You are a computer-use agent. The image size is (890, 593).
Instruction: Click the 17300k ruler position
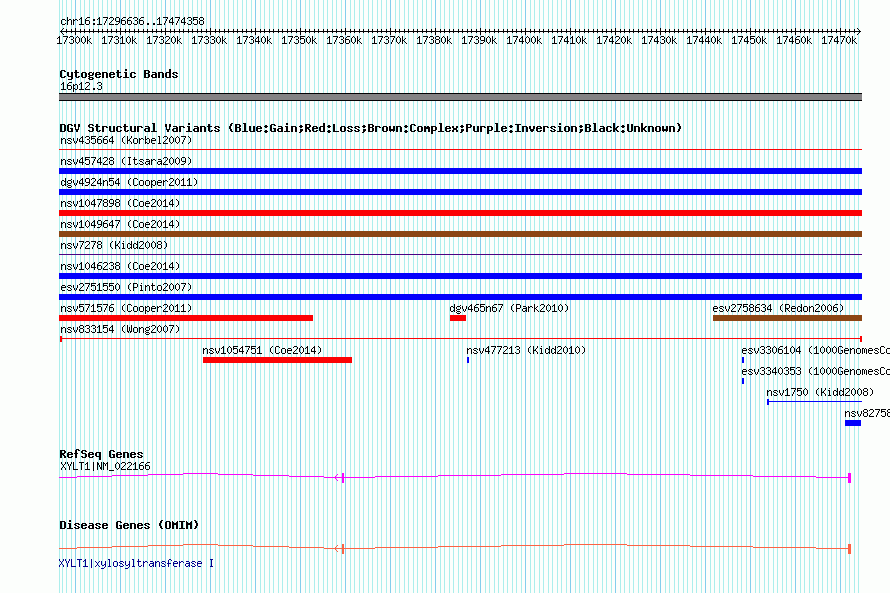point(74,40)
